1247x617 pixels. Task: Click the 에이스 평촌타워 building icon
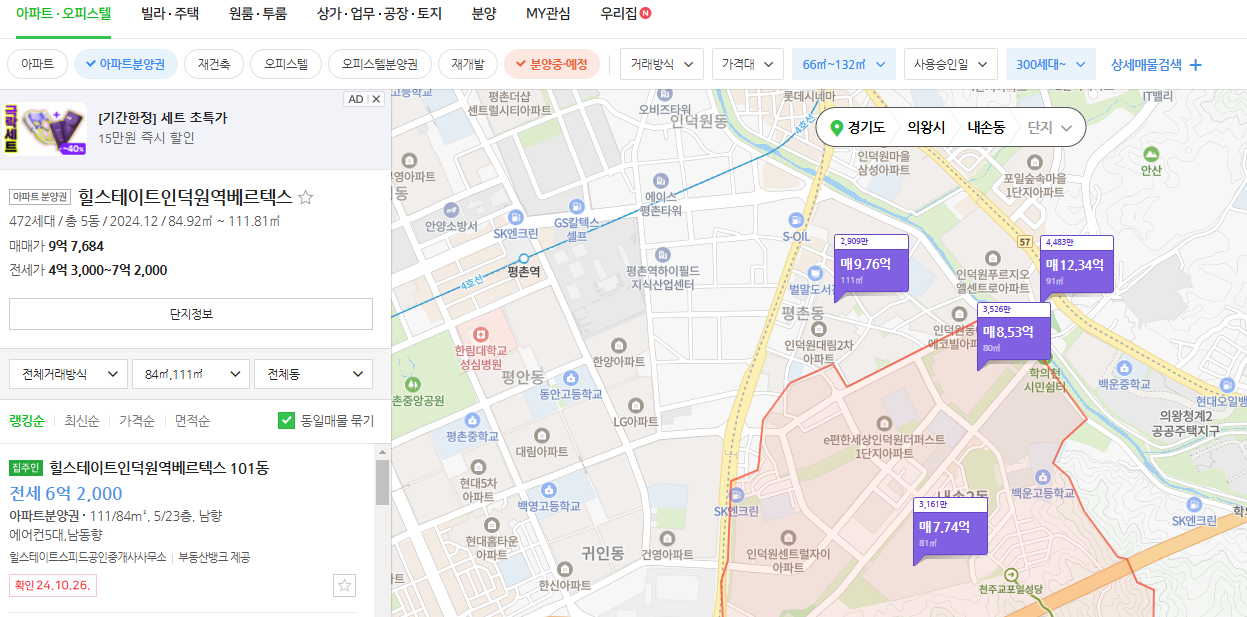tap(661, 179)
